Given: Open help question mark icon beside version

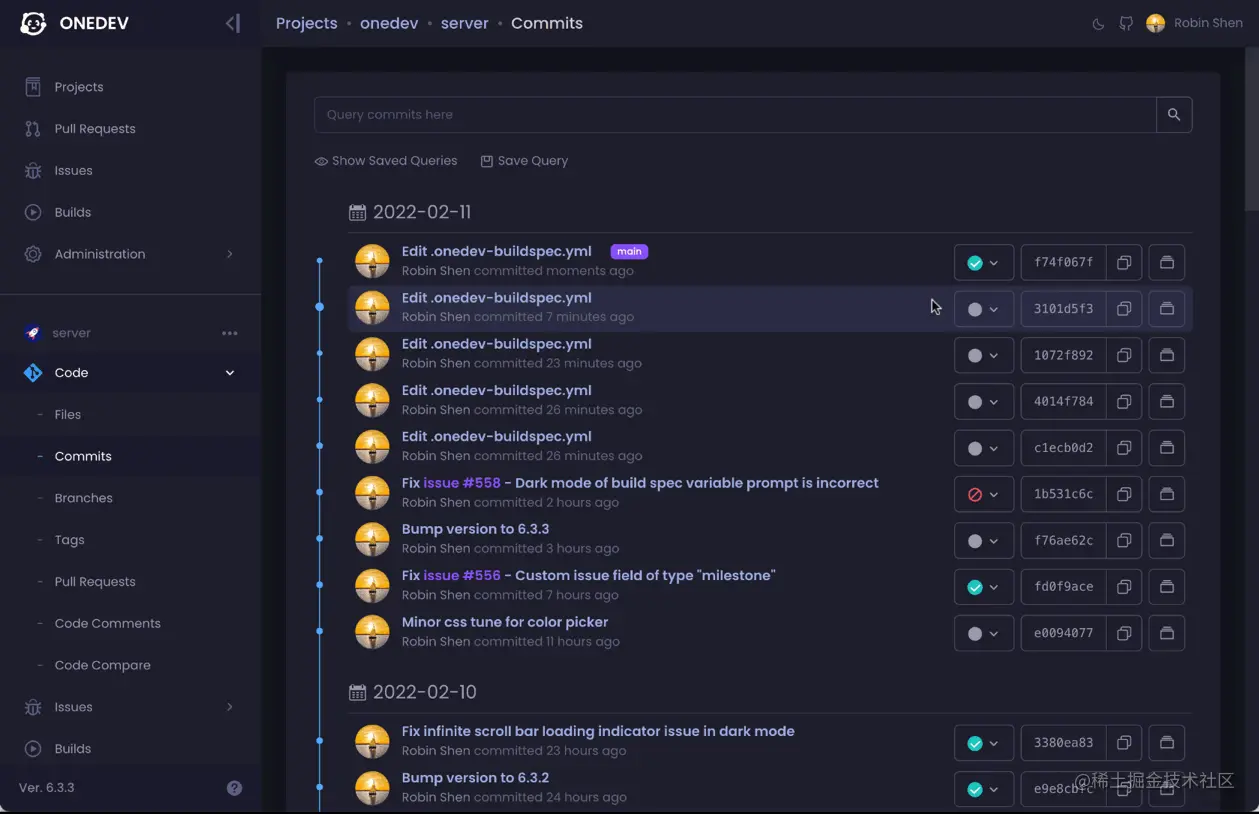Looking at the screenshot, I should [x=234, y=788].
